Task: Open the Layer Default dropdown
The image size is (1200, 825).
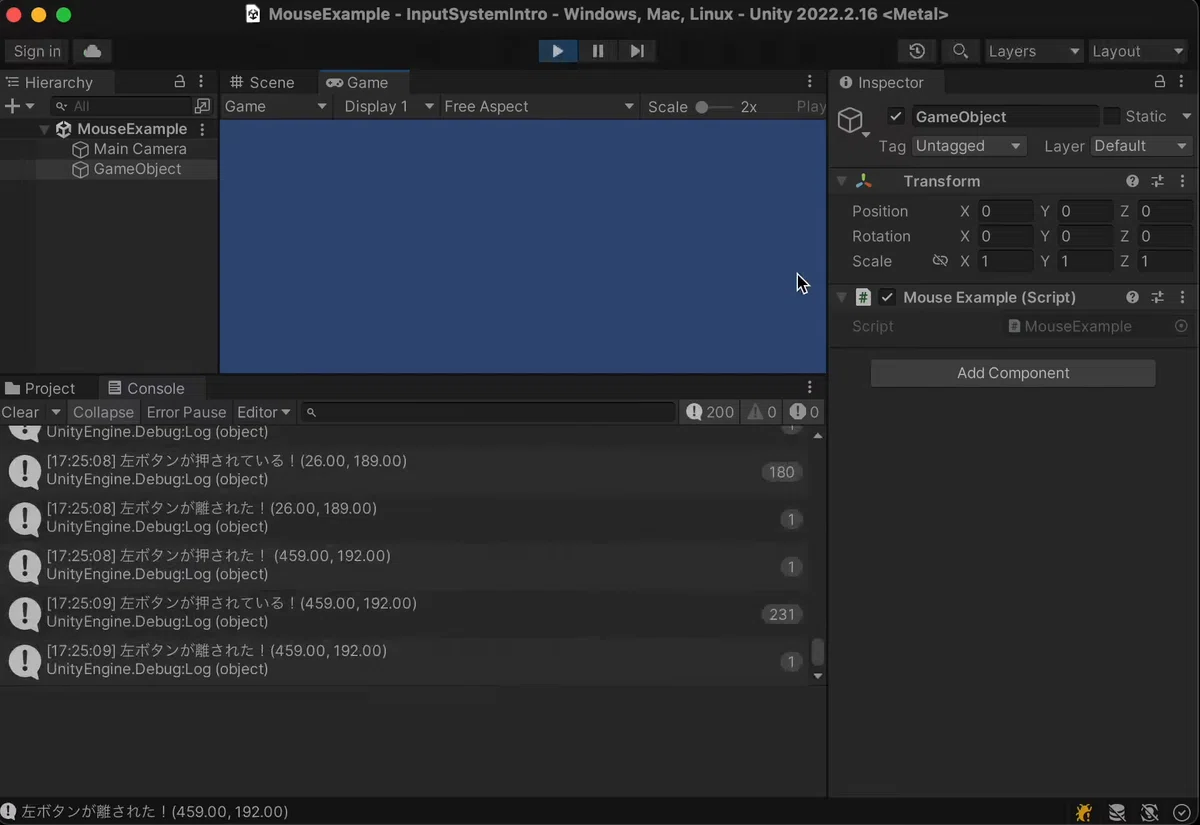Action: click(x=1141, y=146)
